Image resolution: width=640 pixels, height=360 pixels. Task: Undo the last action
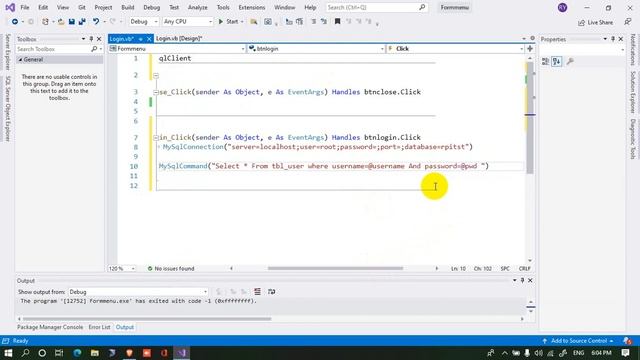(96, 22)
